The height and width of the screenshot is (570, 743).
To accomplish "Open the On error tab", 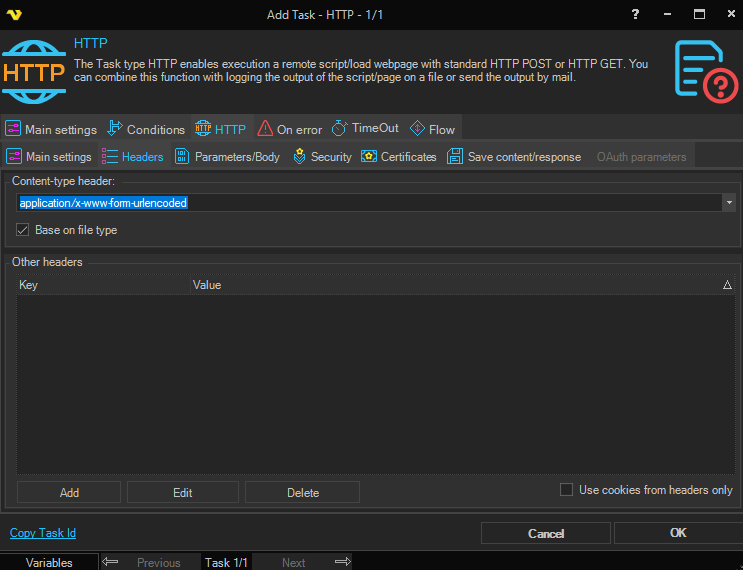I will [x=289, y=129].
